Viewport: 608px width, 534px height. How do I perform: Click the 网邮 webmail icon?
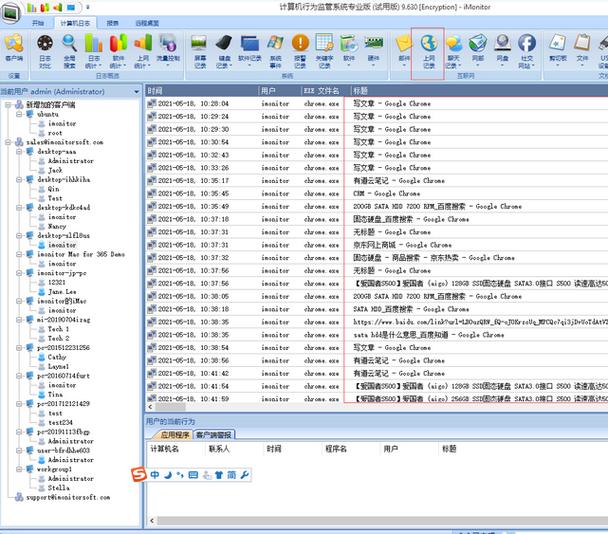click(x=478, y=49)
